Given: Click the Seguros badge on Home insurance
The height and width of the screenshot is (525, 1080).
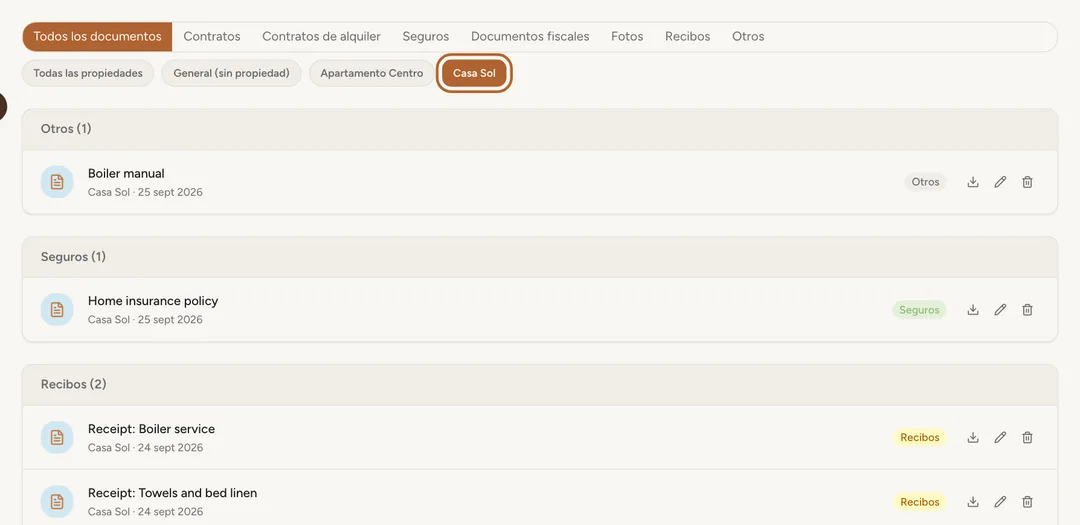Looking at the screenshot, I should point(919,310).
